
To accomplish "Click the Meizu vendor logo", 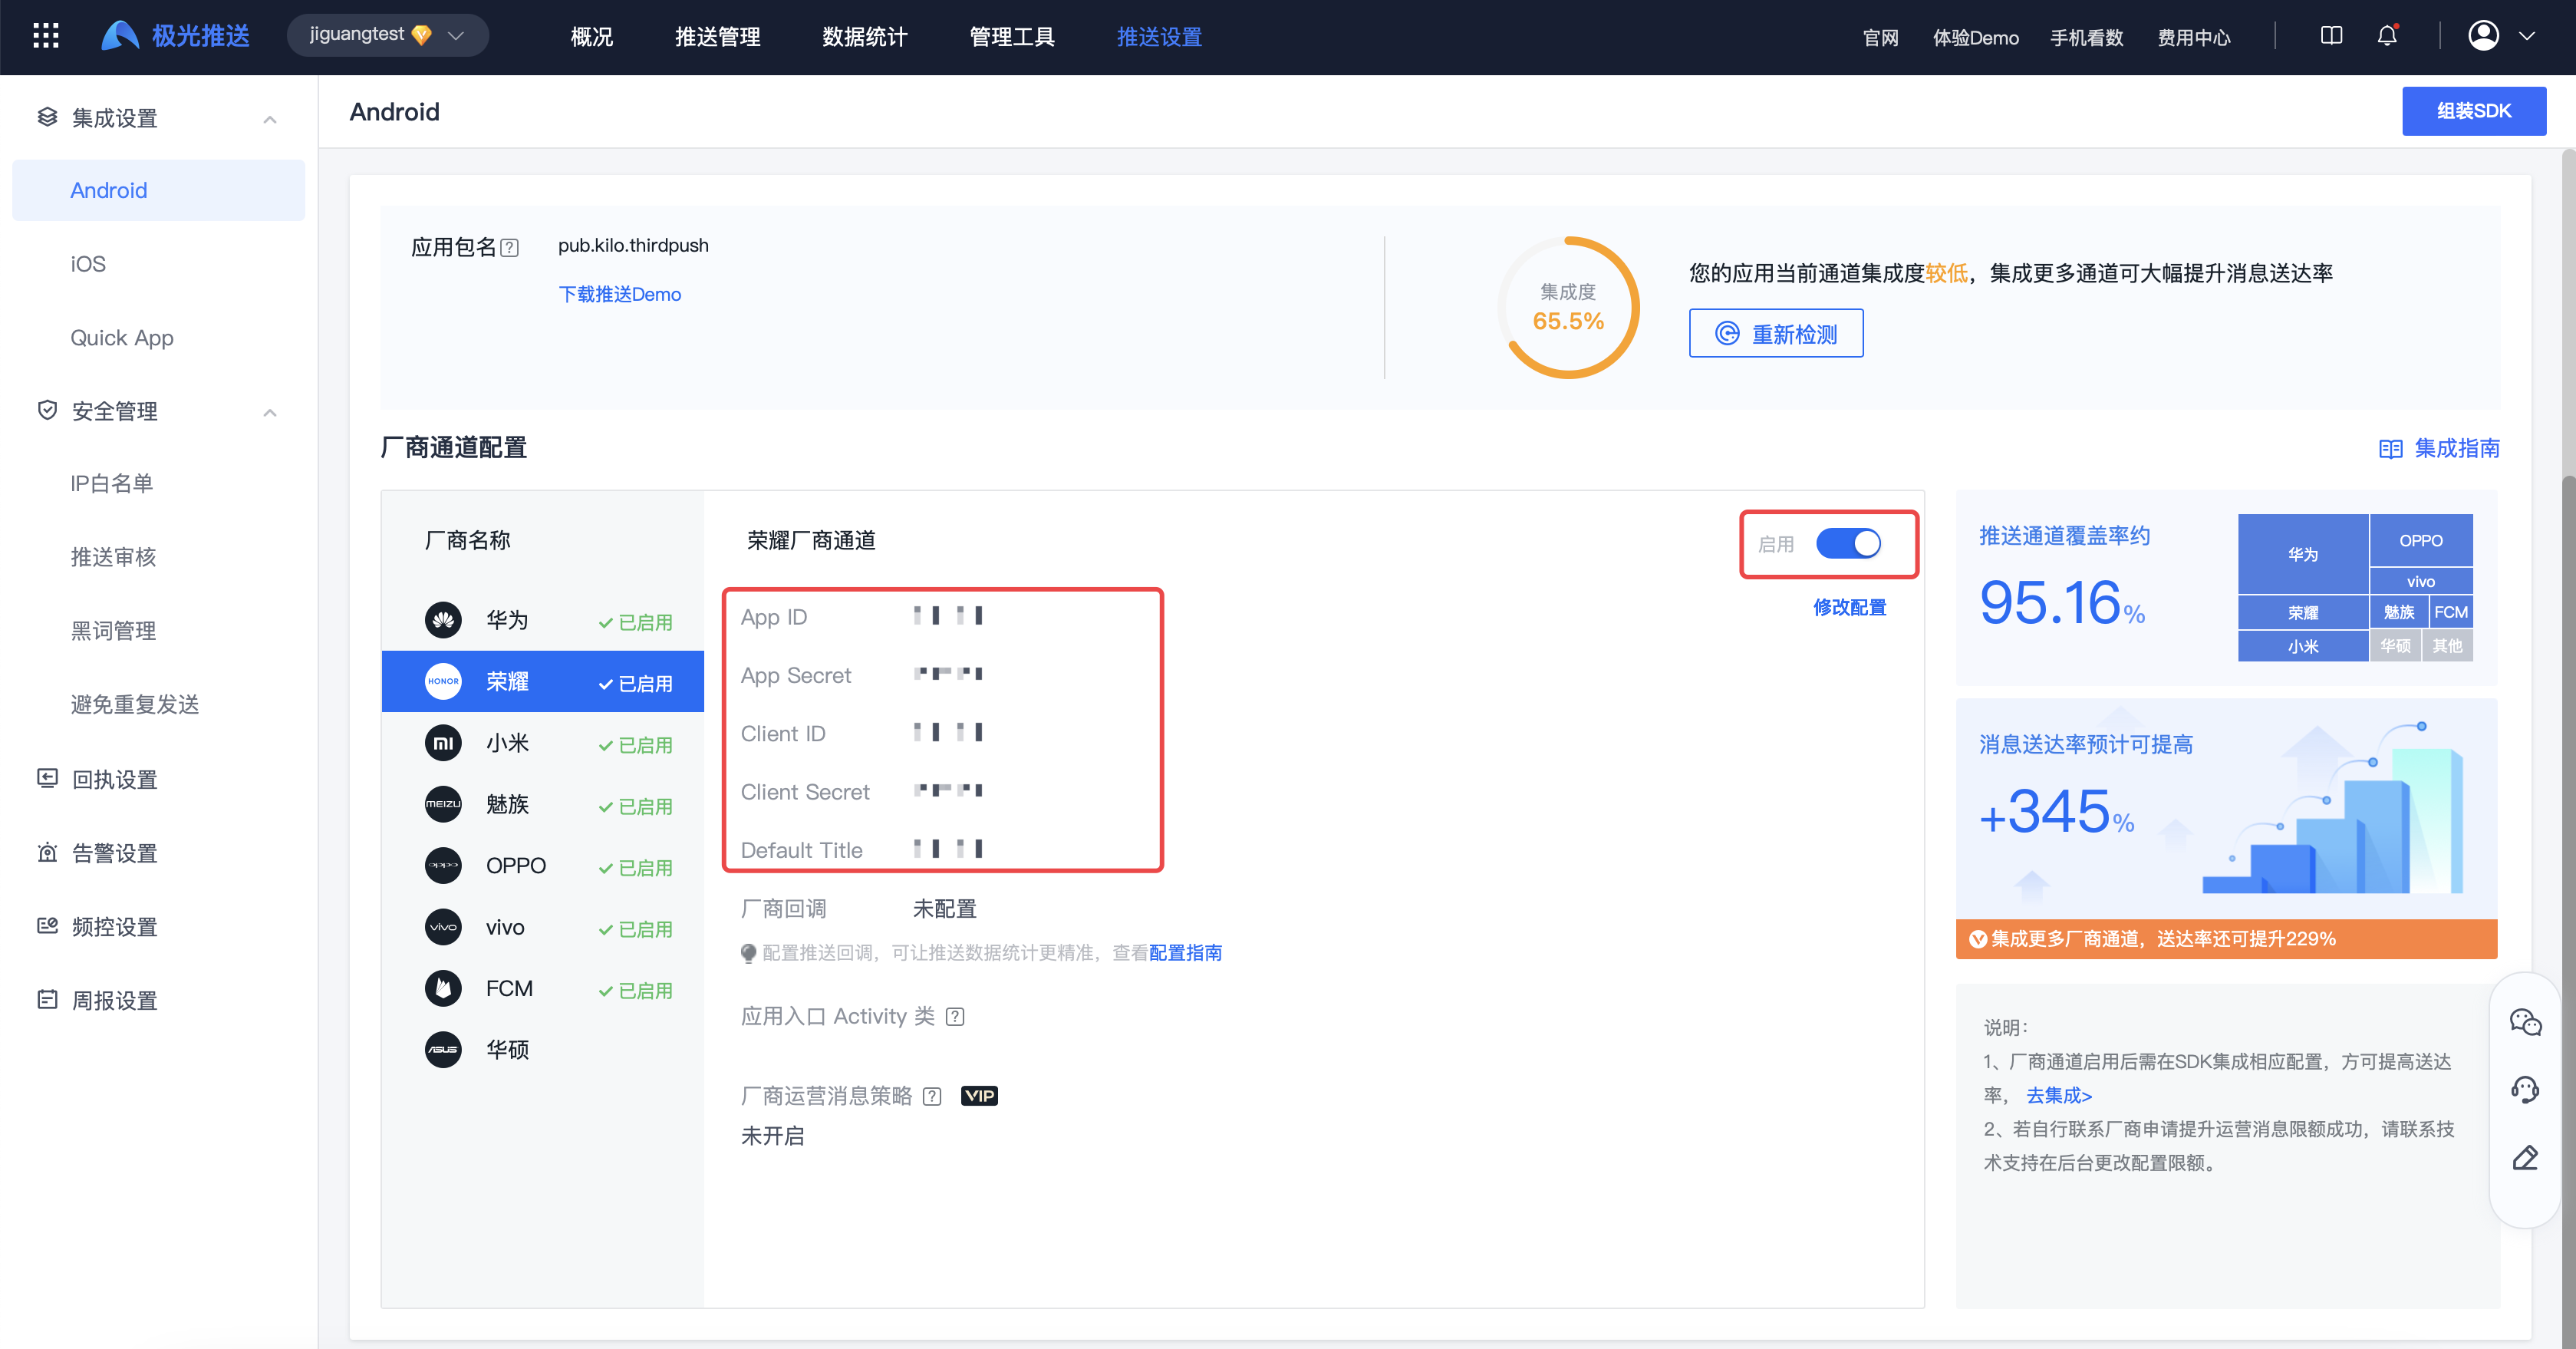I will pos(443,804).
